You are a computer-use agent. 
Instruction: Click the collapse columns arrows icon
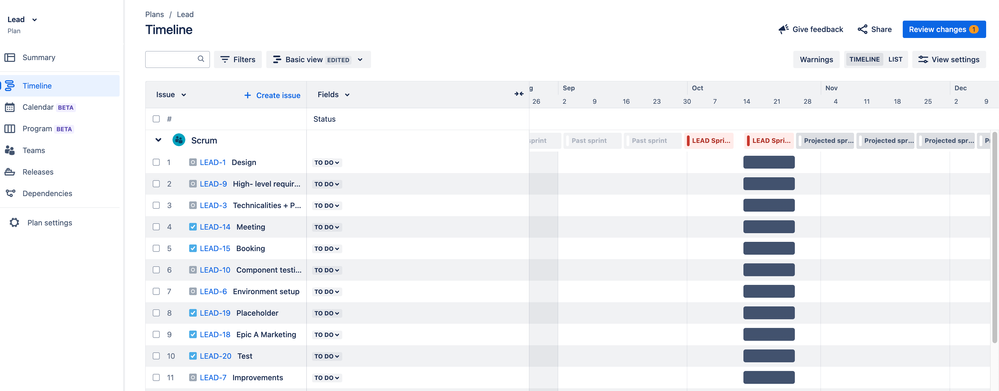point(519,94)
